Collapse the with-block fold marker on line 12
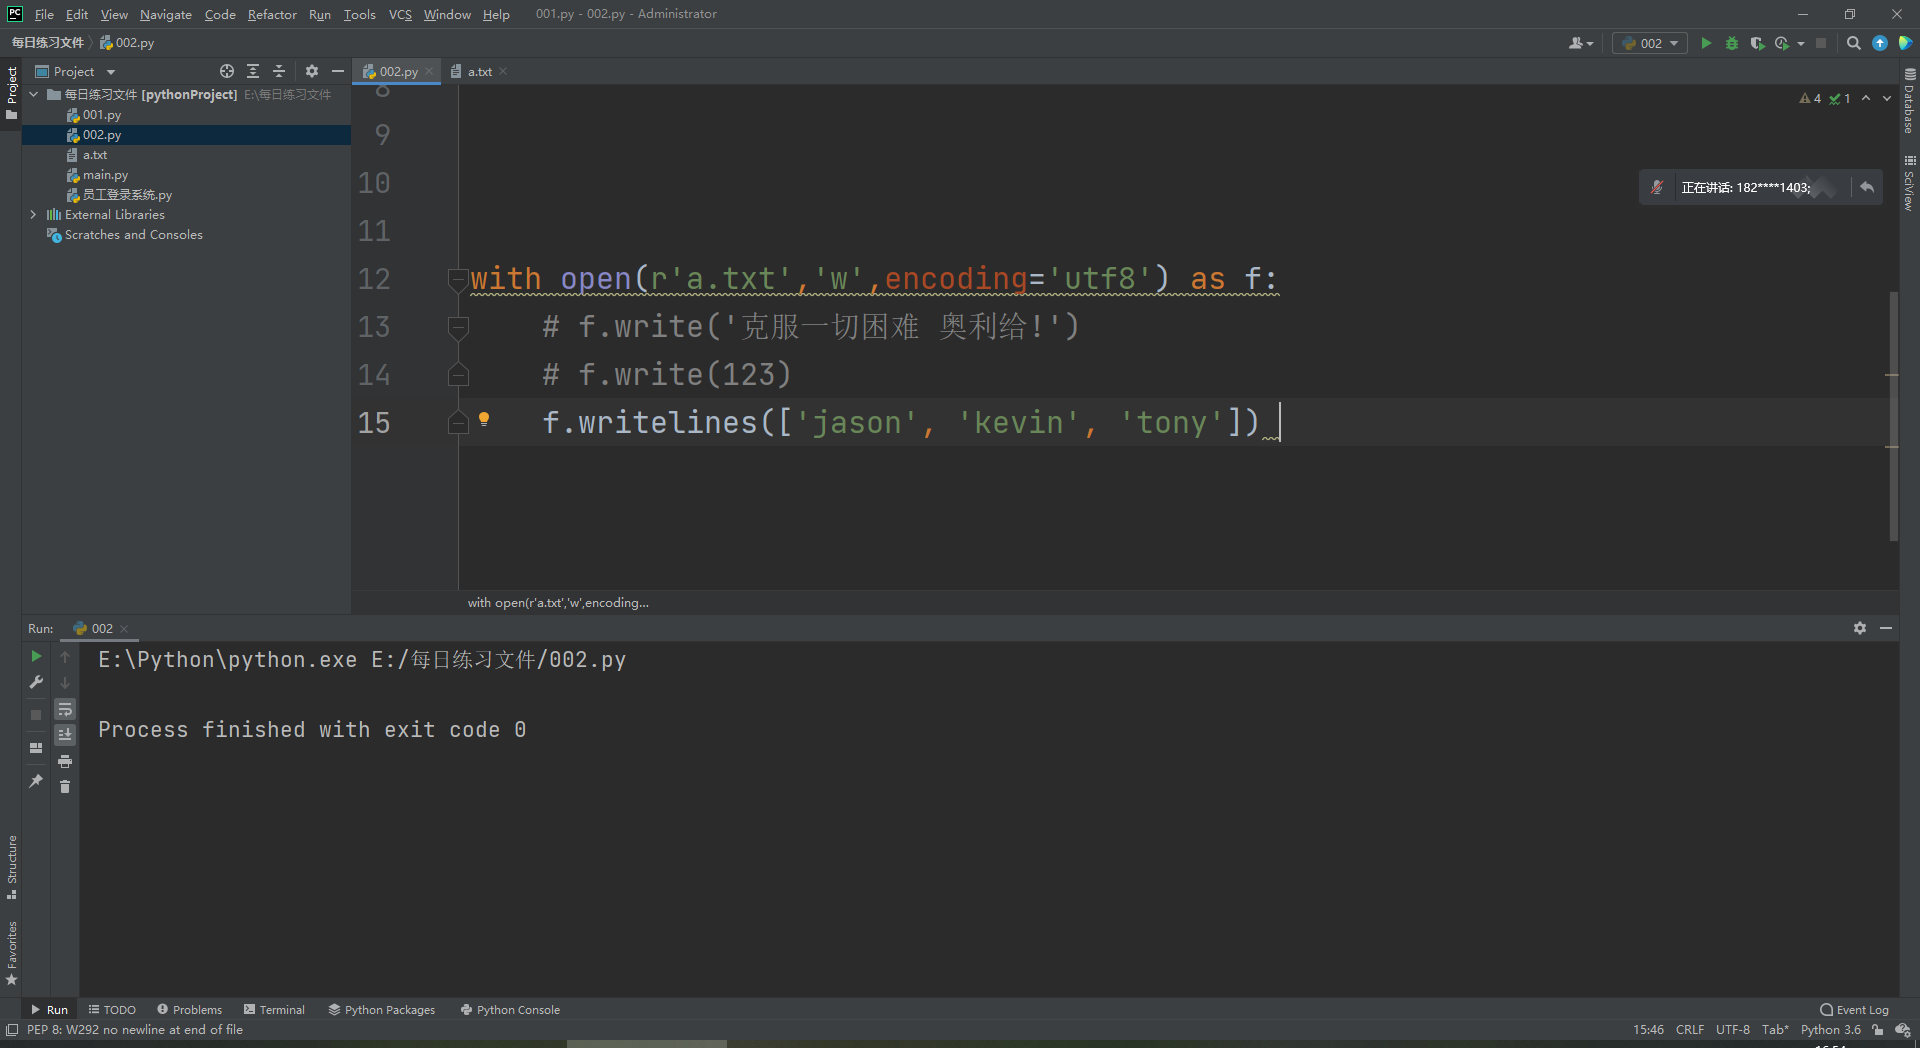1920x1048 pixels. coord(458,279)
